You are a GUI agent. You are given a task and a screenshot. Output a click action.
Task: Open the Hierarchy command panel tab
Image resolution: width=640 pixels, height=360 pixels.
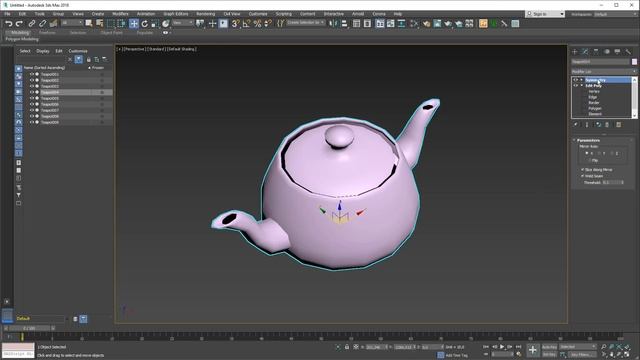click(x=596, y=52)
